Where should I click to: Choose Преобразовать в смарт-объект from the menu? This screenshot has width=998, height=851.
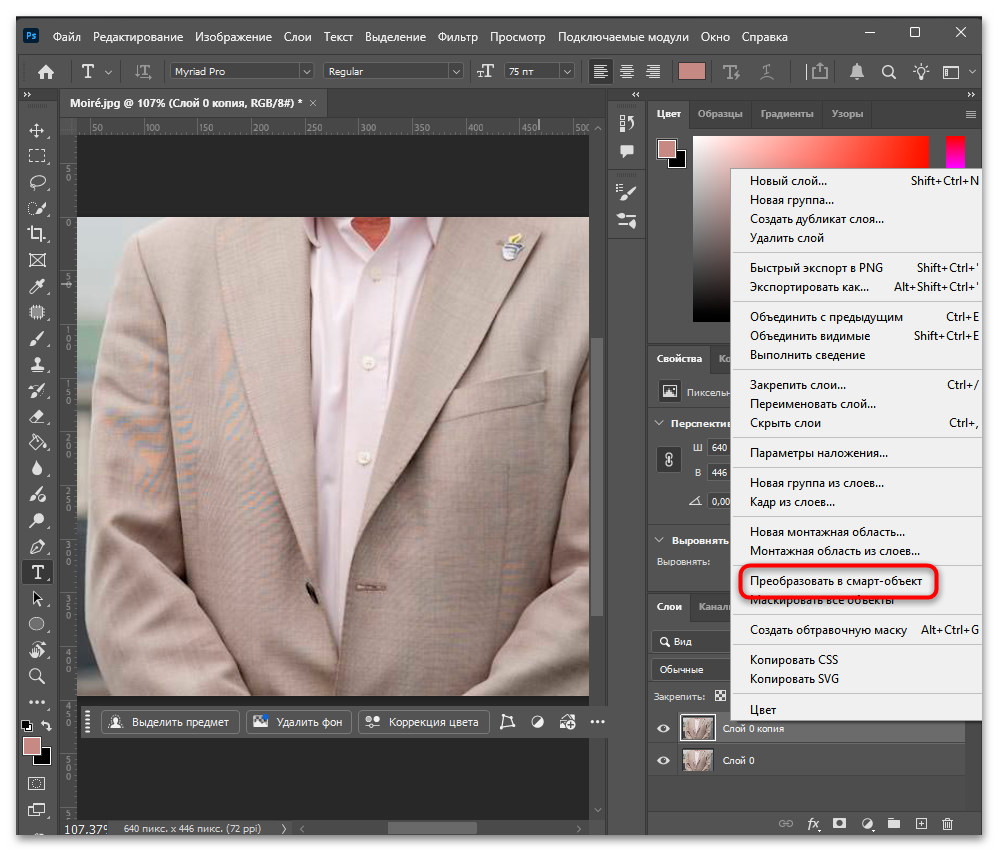[x=836, y=581]
